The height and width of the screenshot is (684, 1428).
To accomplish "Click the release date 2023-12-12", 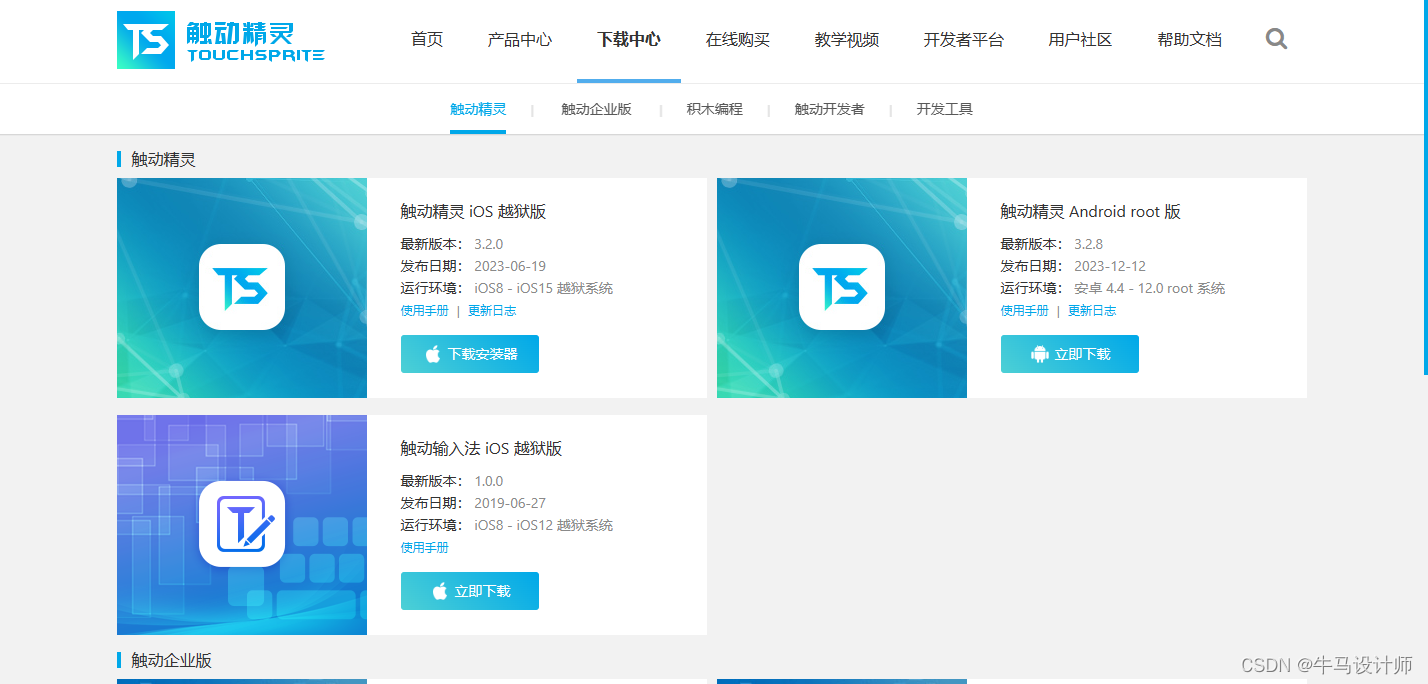I will (x=1110, y=266).
